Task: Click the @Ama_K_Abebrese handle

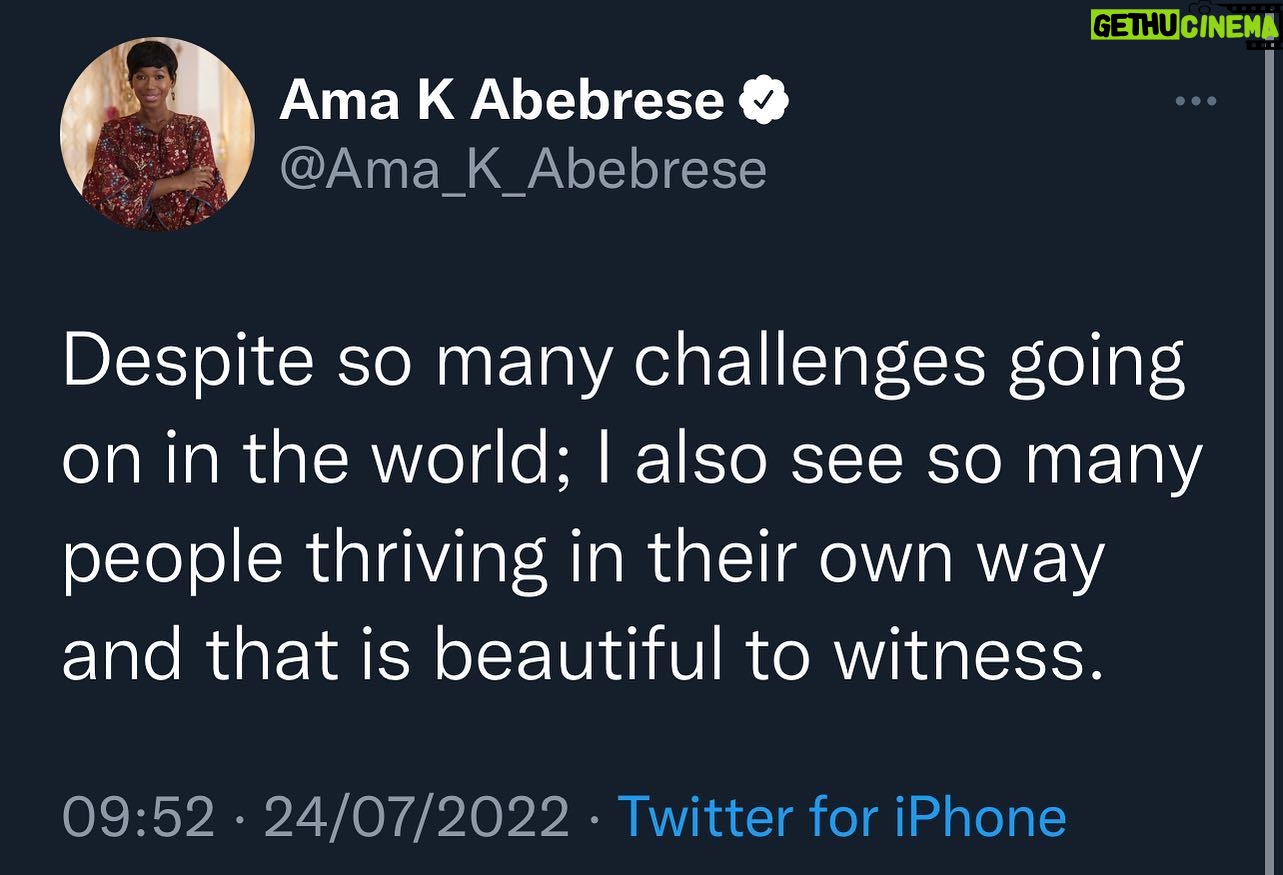Action: 523,170
